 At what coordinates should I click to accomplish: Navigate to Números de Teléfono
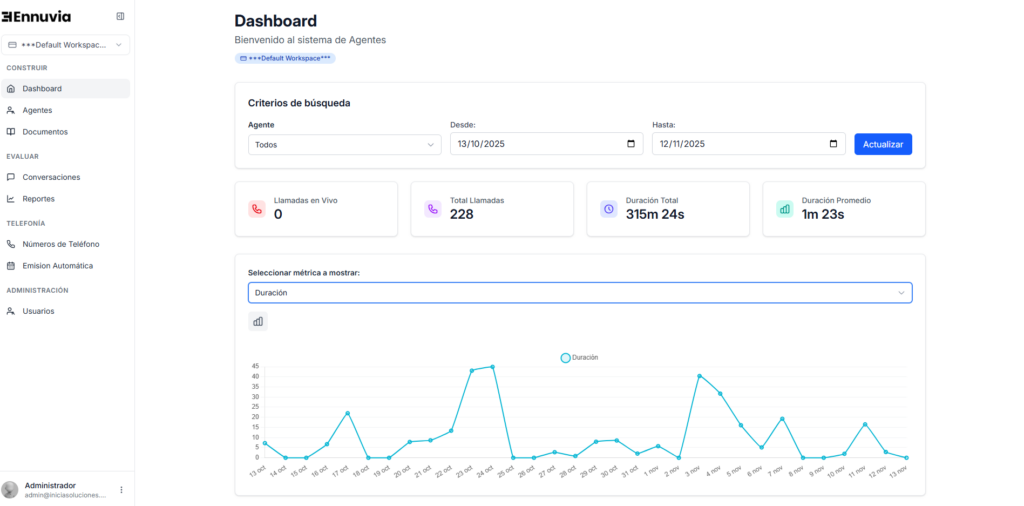[60, 244]
